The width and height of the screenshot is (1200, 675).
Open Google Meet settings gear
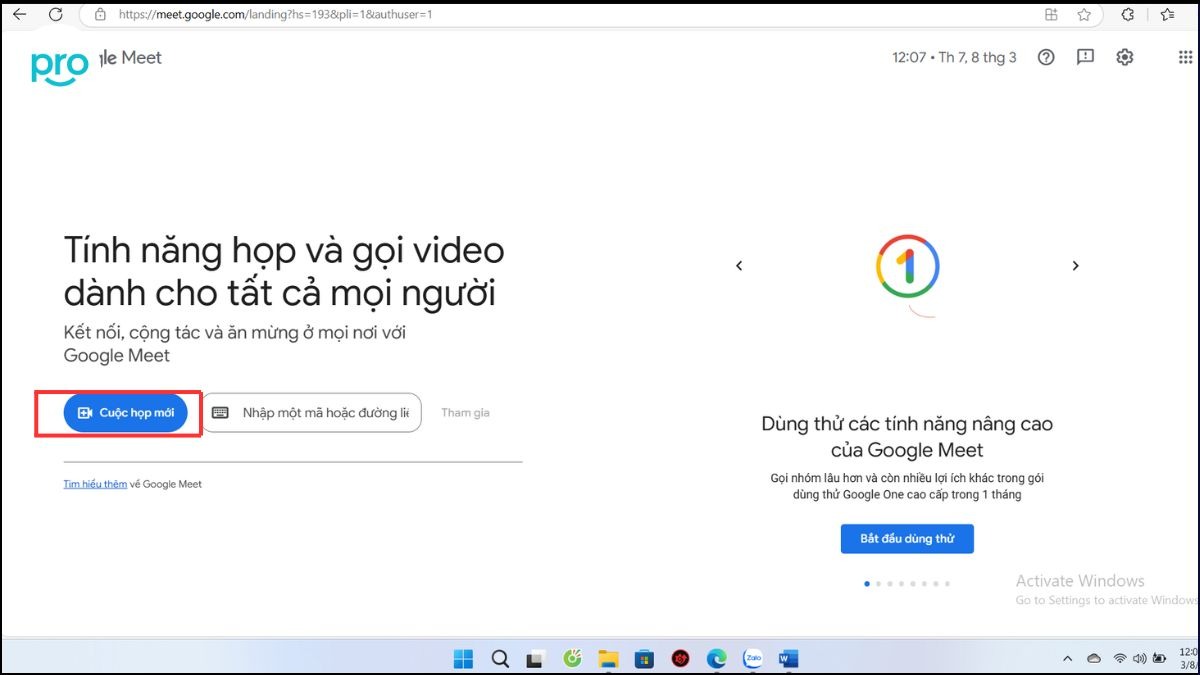1125,57
